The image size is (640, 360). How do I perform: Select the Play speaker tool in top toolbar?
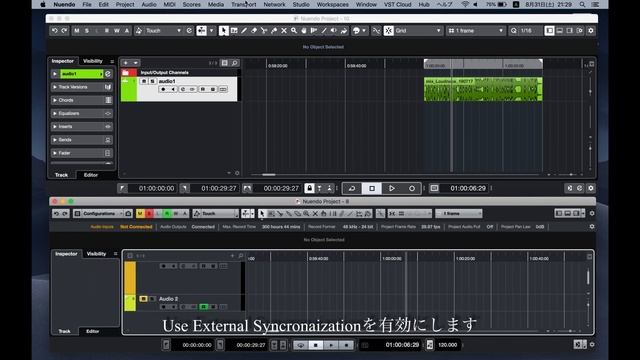333,31
